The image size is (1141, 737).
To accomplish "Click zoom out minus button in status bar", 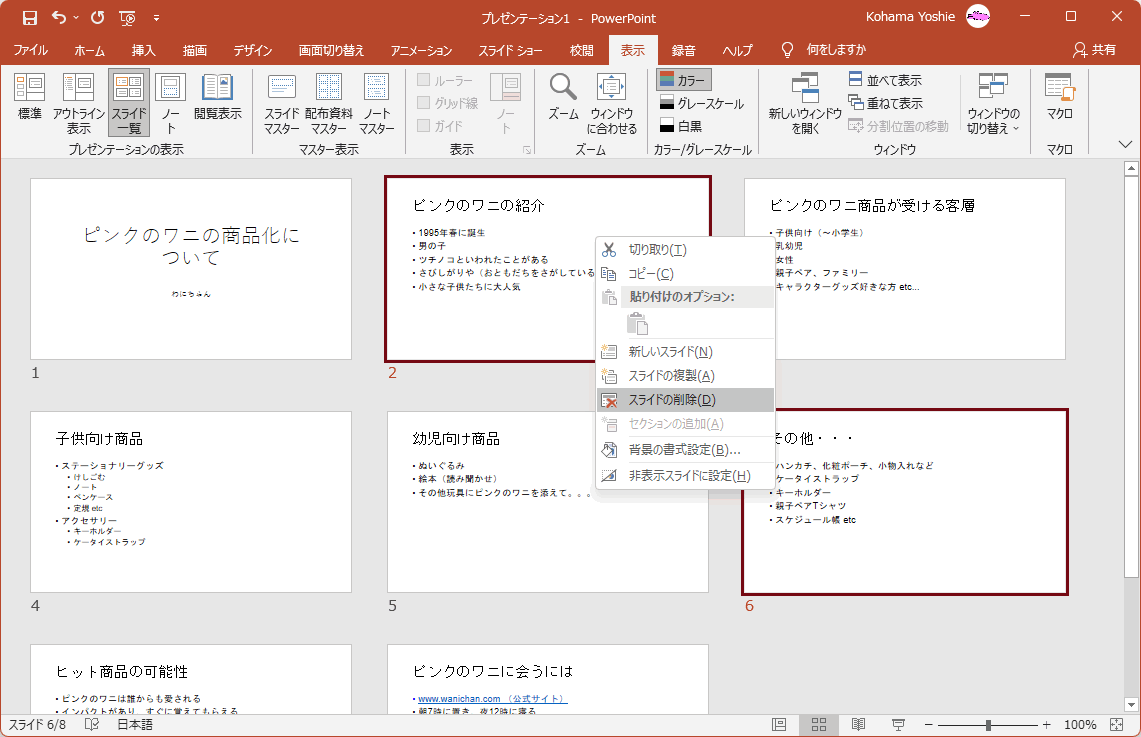I will click(x=929, y=725).
